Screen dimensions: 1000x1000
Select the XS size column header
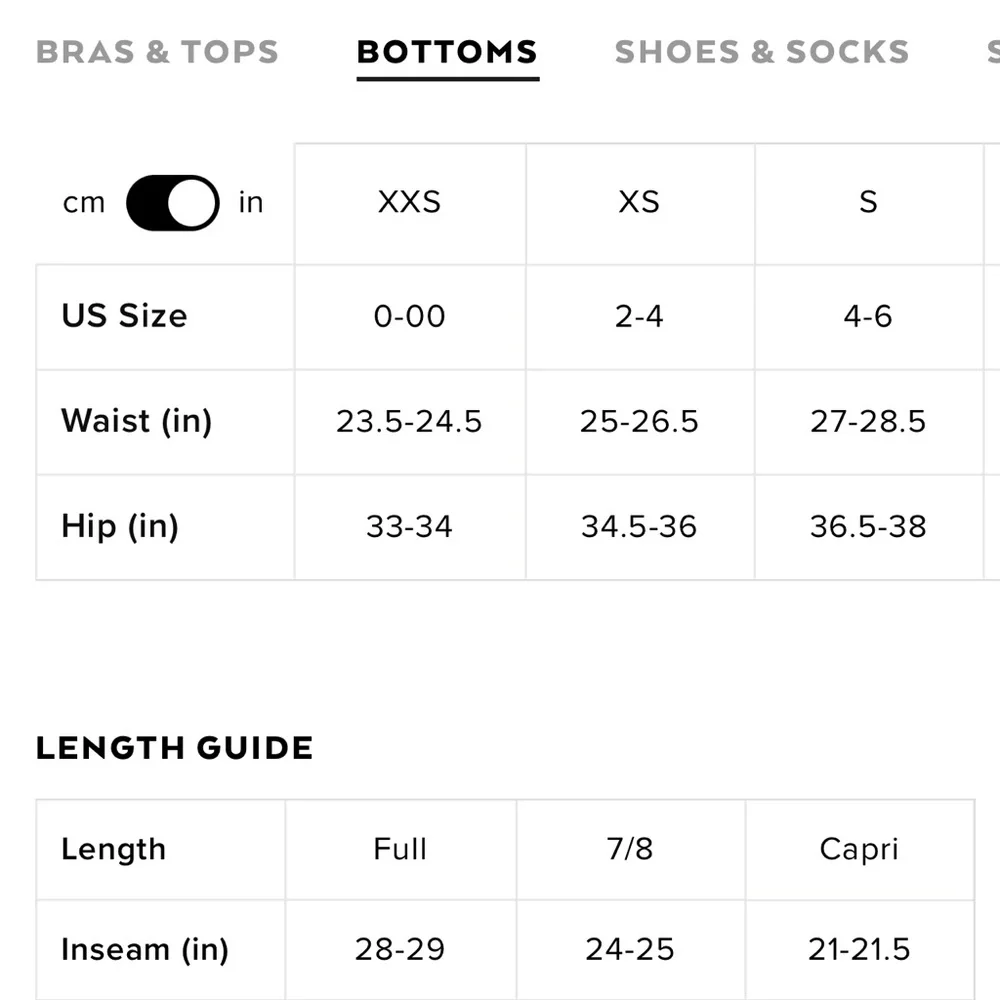tap(639, 203)
